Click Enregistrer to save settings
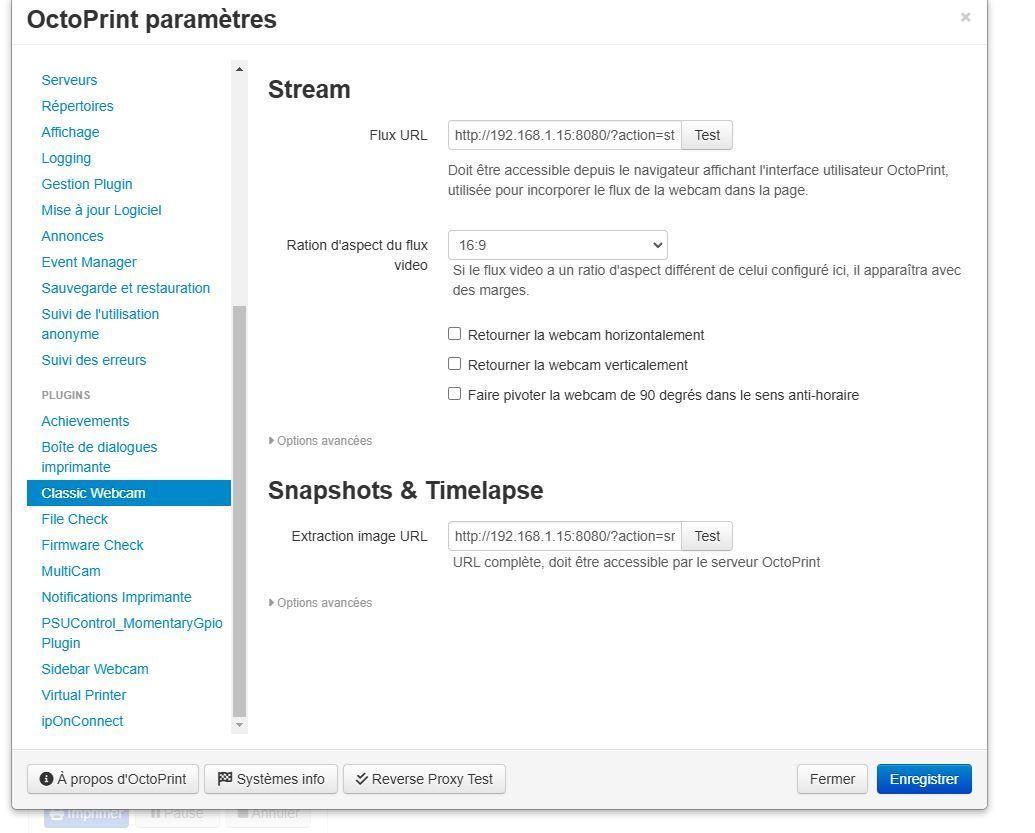1035x833 pixels. point(923,779)
